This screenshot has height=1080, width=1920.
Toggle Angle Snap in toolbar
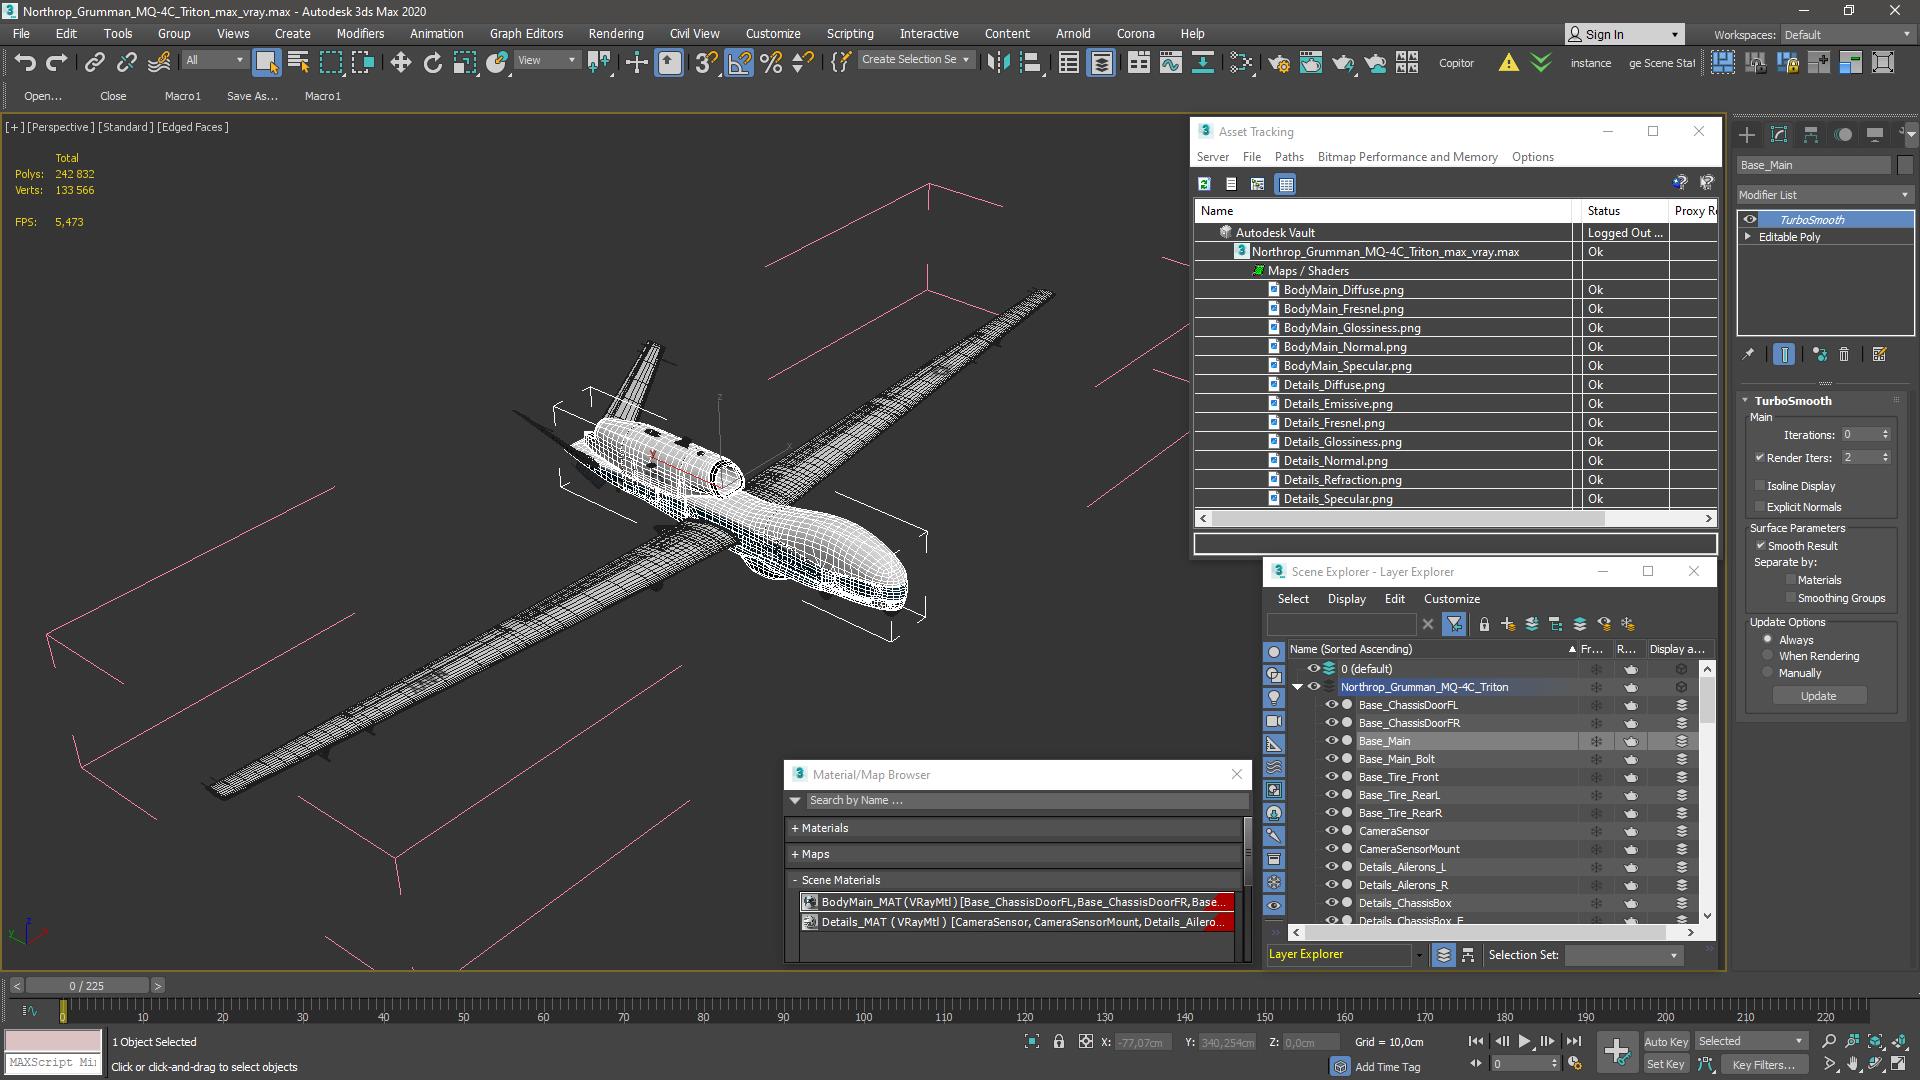[739, 63]
